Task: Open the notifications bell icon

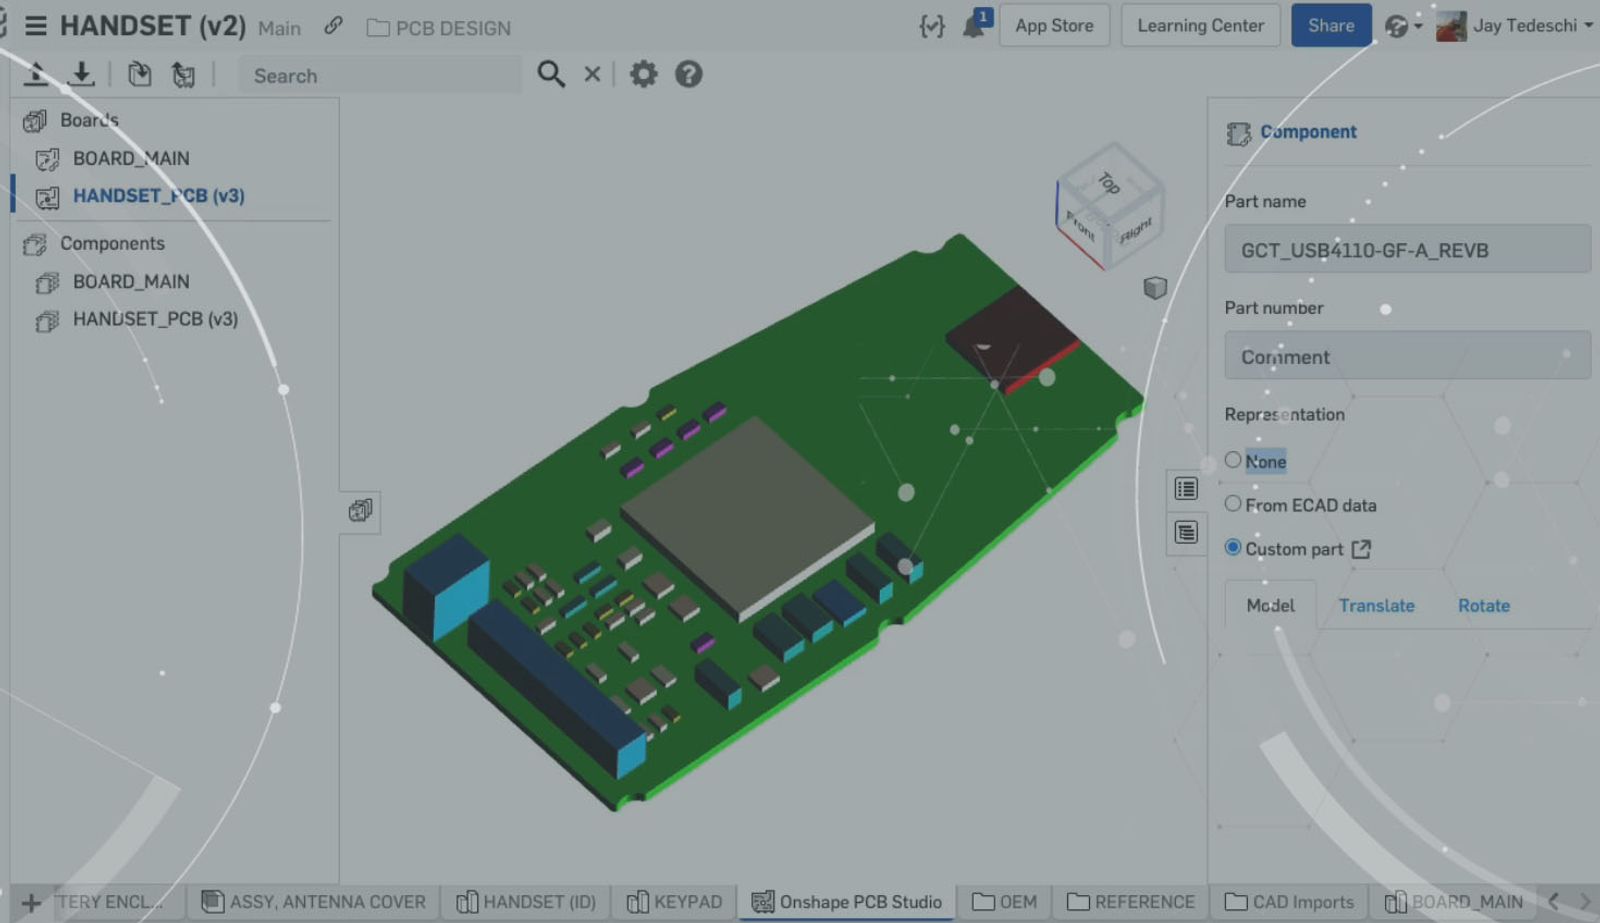Action: [x=973, y=26]
